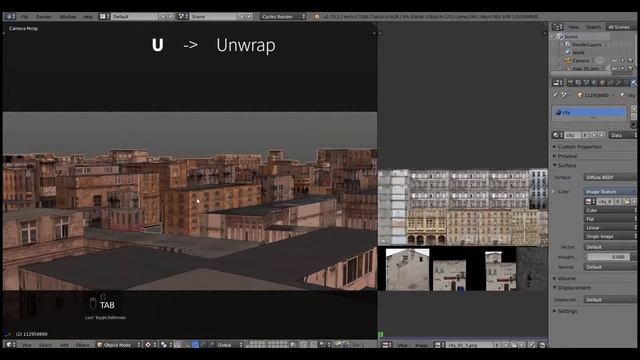
Task: Switch to World properties tab
Action: coord(594,83)
